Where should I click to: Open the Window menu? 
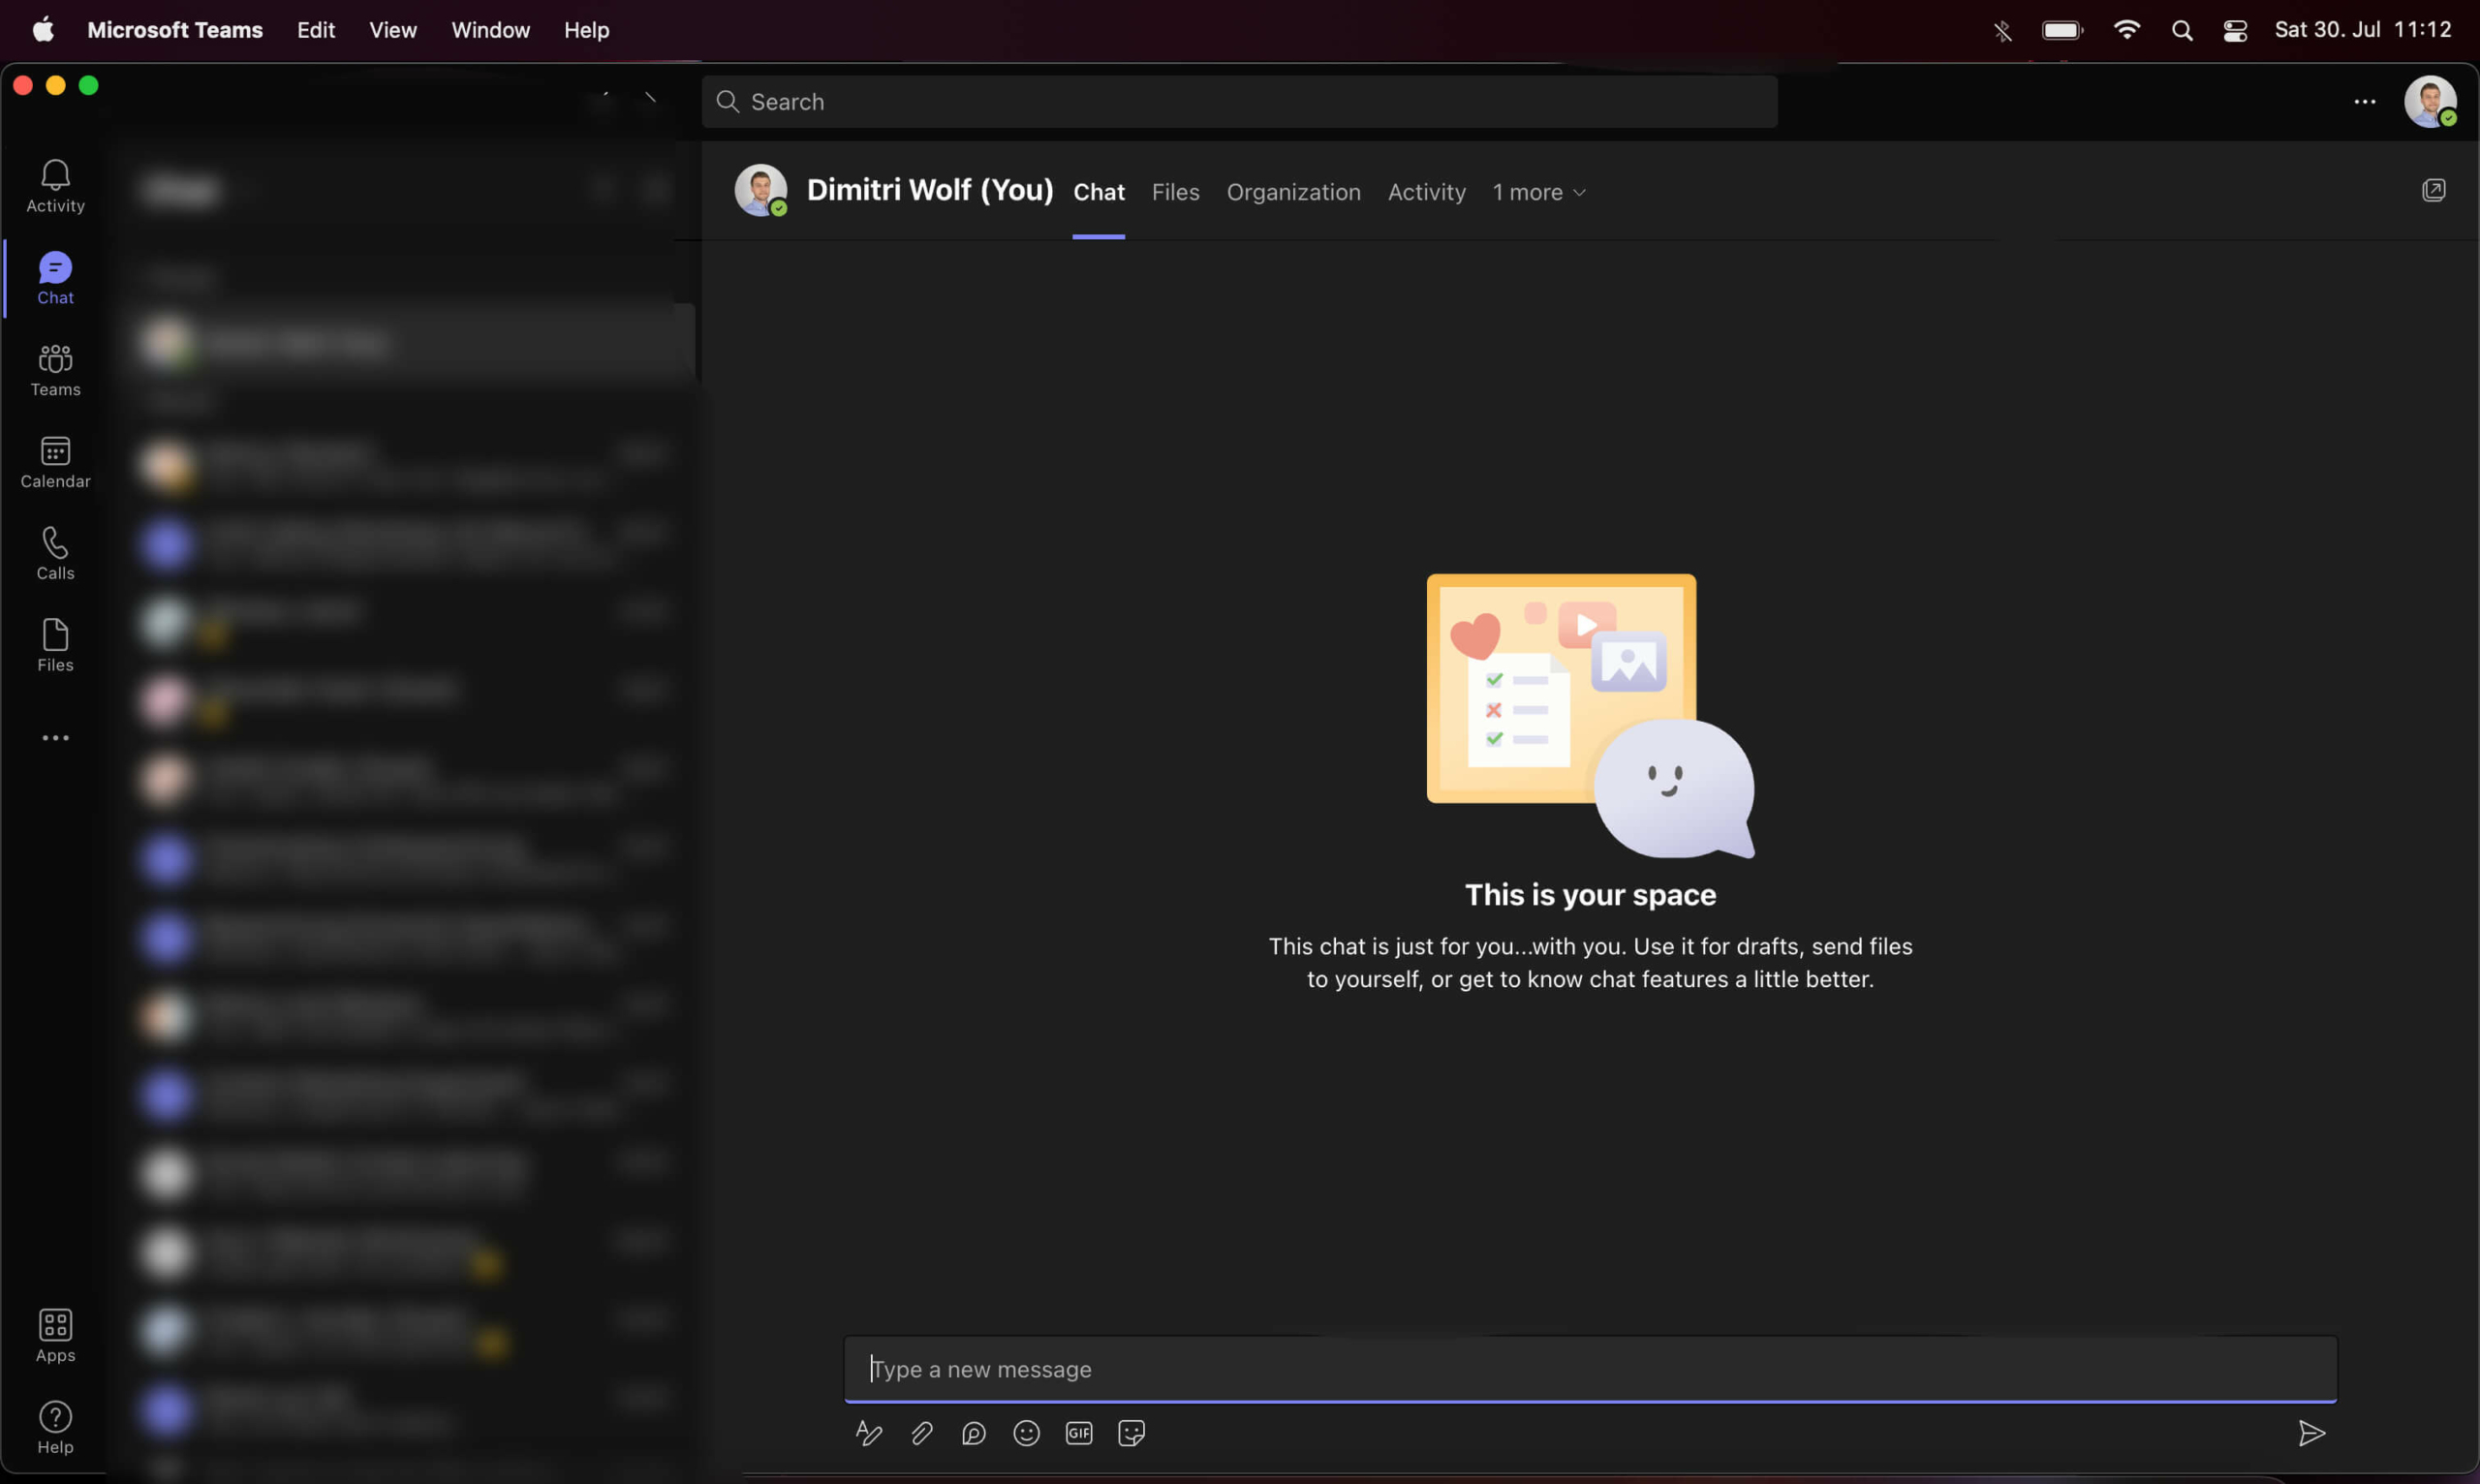(490, 30)
